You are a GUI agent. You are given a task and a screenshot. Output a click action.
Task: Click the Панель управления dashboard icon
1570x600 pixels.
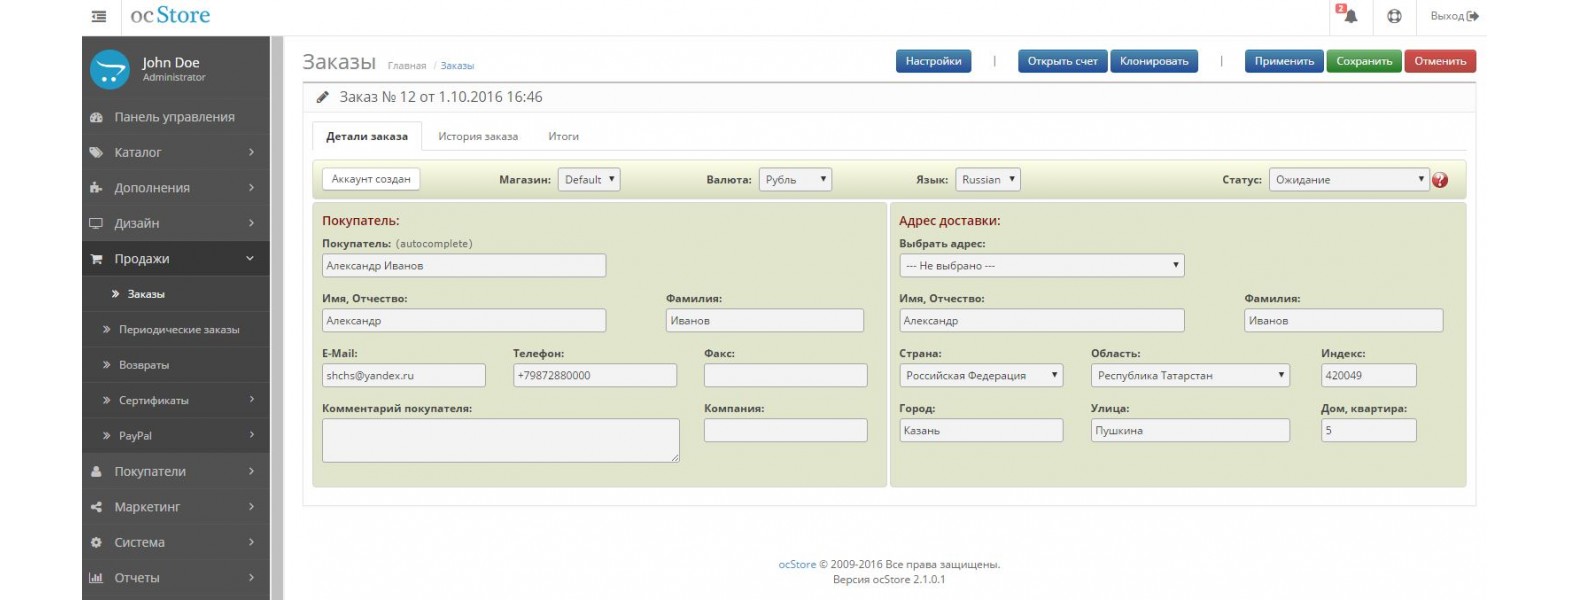tap(96, 117)
